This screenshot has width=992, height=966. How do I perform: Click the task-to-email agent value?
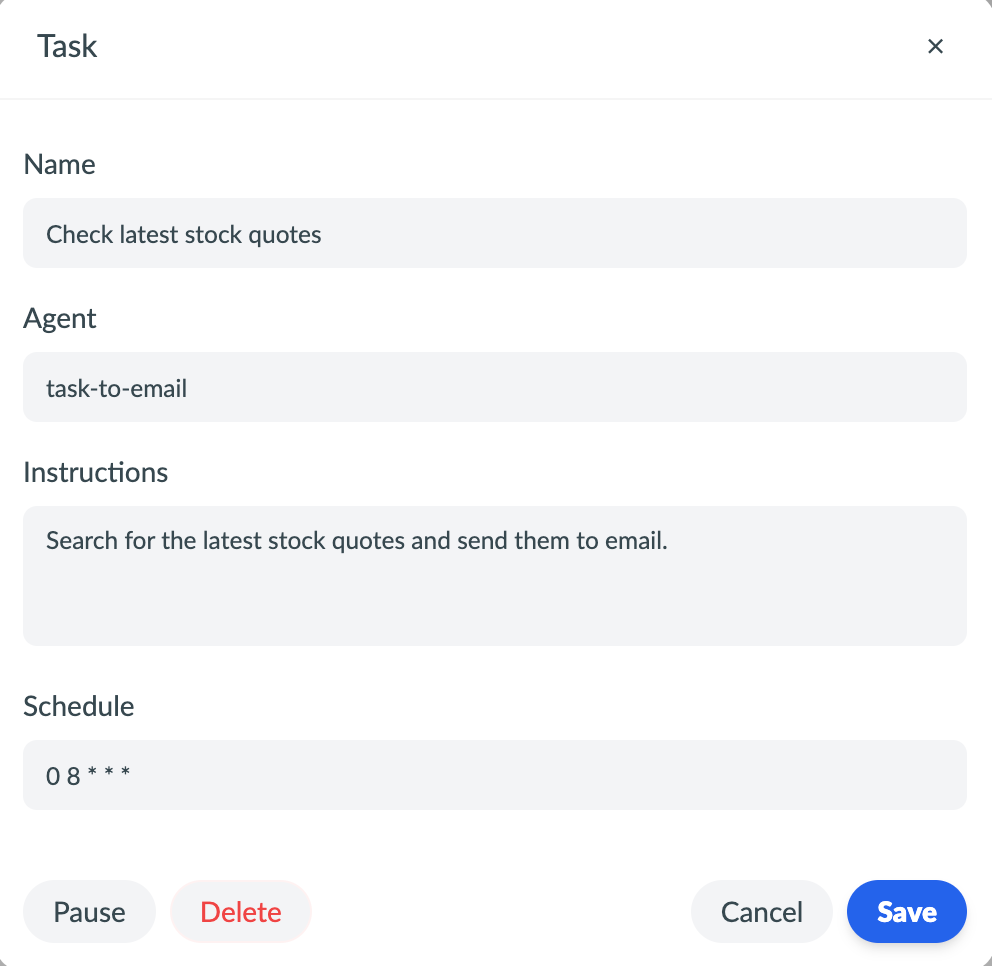(116, 388)
